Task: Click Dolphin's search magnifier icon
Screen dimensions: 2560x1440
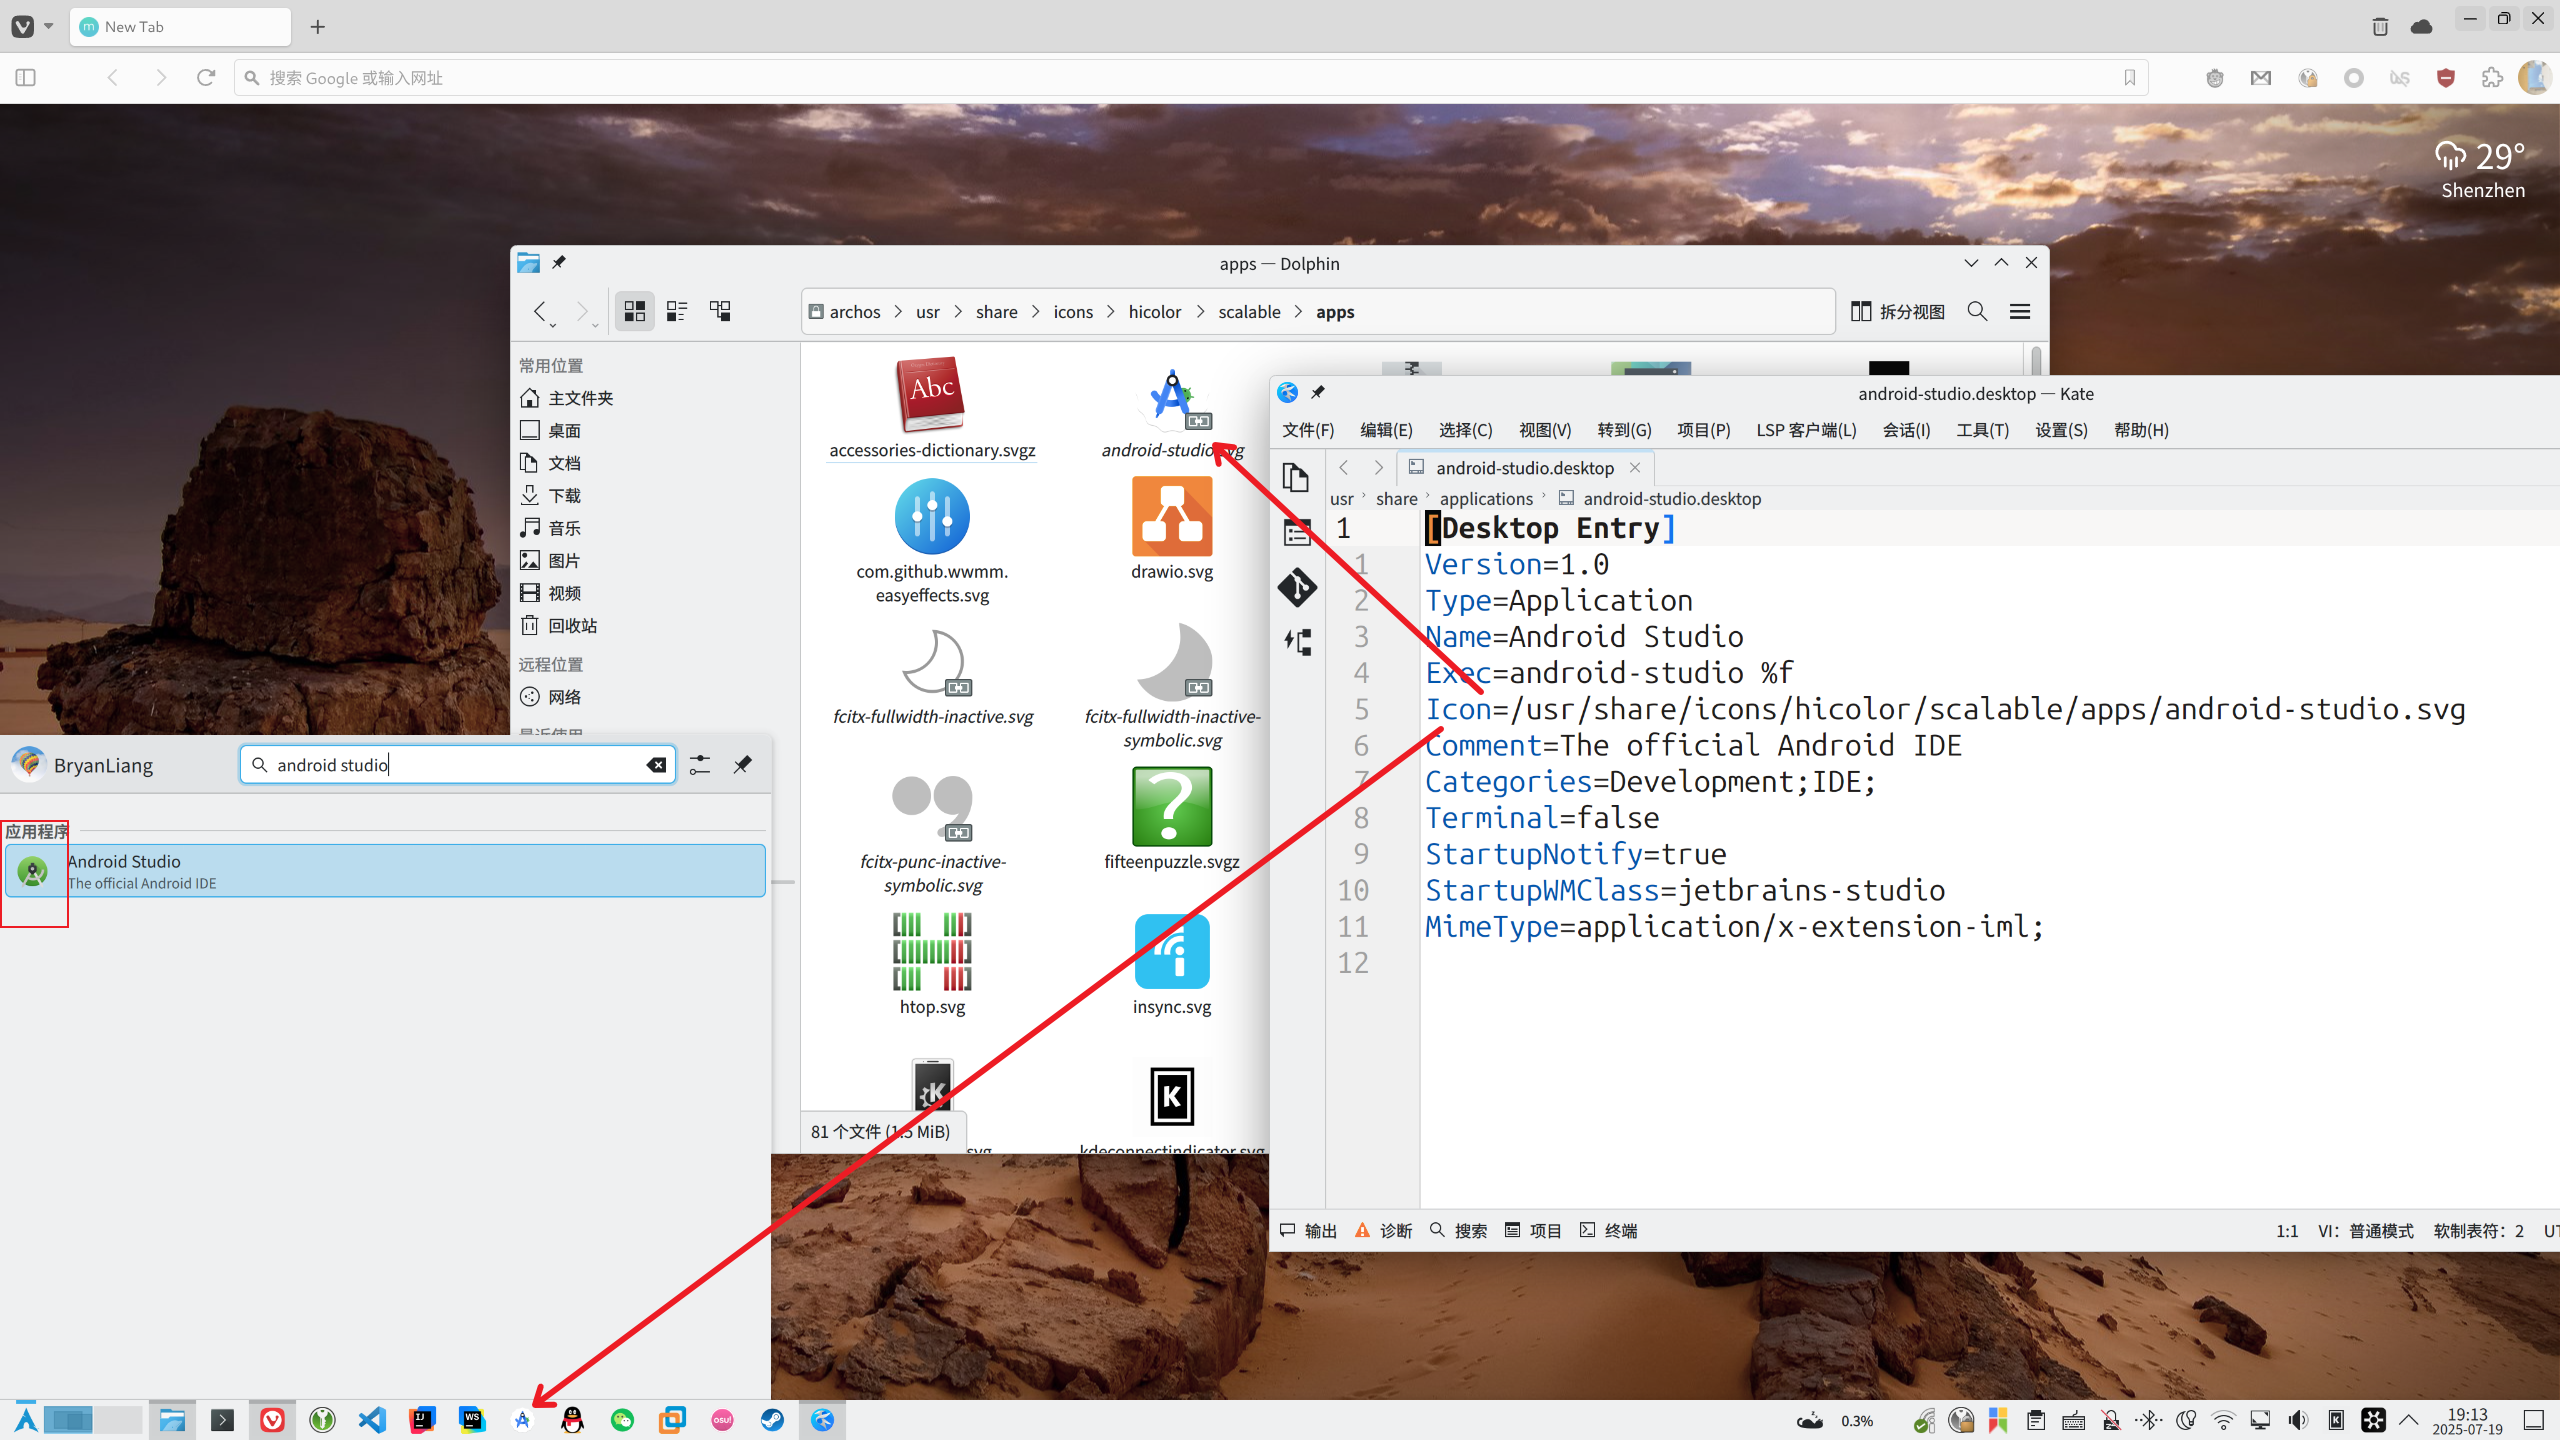Action: tap(1977, 311)
